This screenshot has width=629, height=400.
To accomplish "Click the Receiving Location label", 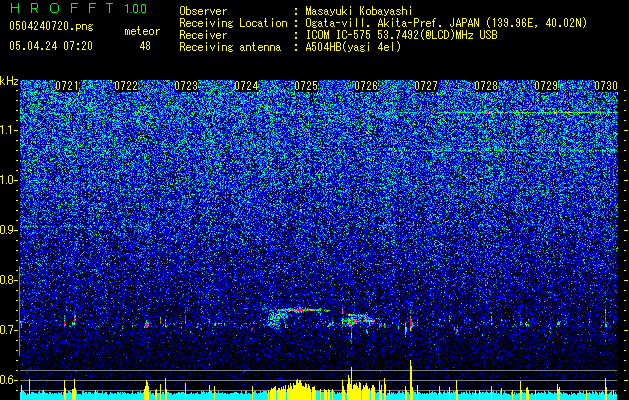I will click(x=233, y=23).
